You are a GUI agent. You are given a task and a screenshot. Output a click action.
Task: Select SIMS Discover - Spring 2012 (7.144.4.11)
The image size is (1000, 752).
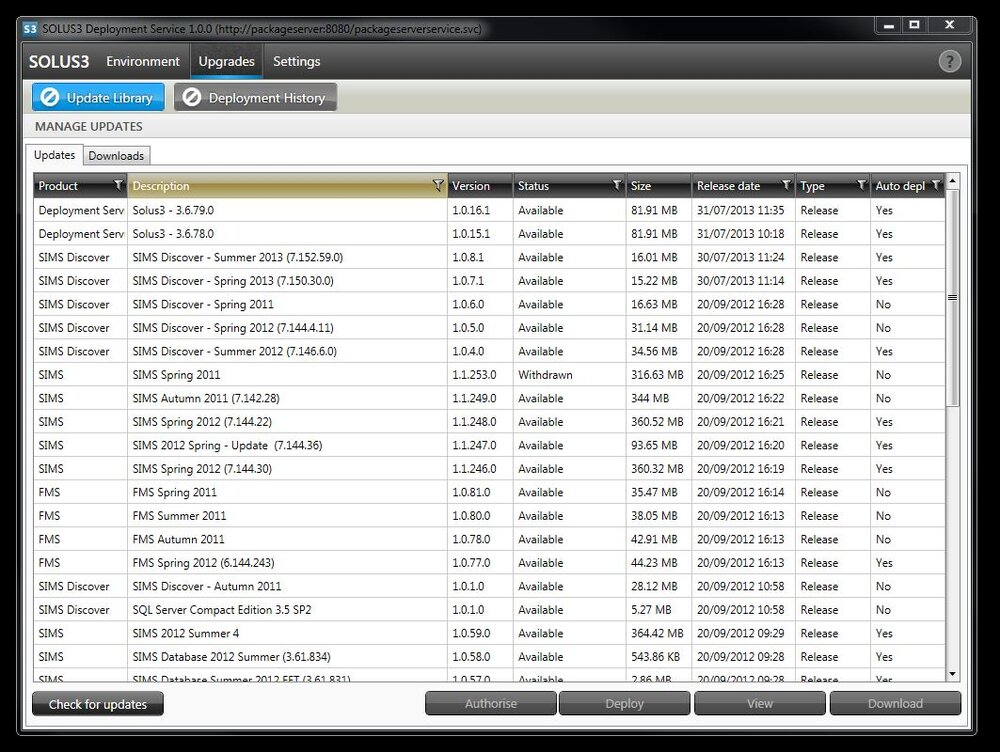489,328
